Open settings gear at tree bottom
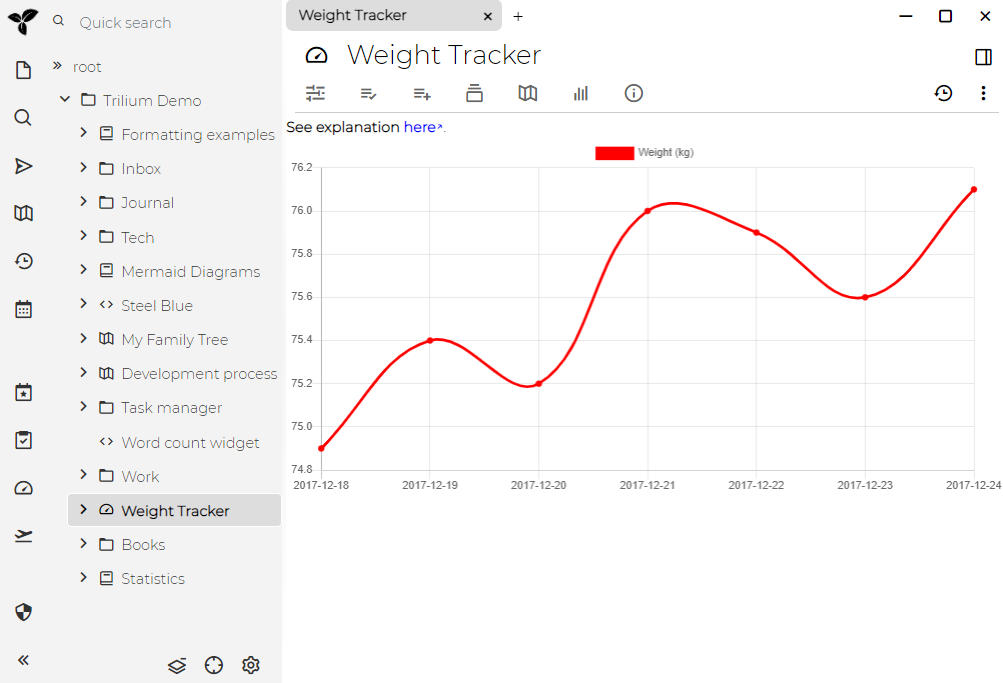 251,665
